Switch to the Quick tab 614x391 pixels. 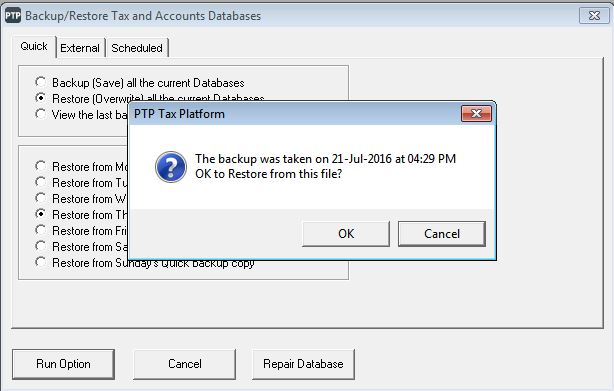(34, 46)
